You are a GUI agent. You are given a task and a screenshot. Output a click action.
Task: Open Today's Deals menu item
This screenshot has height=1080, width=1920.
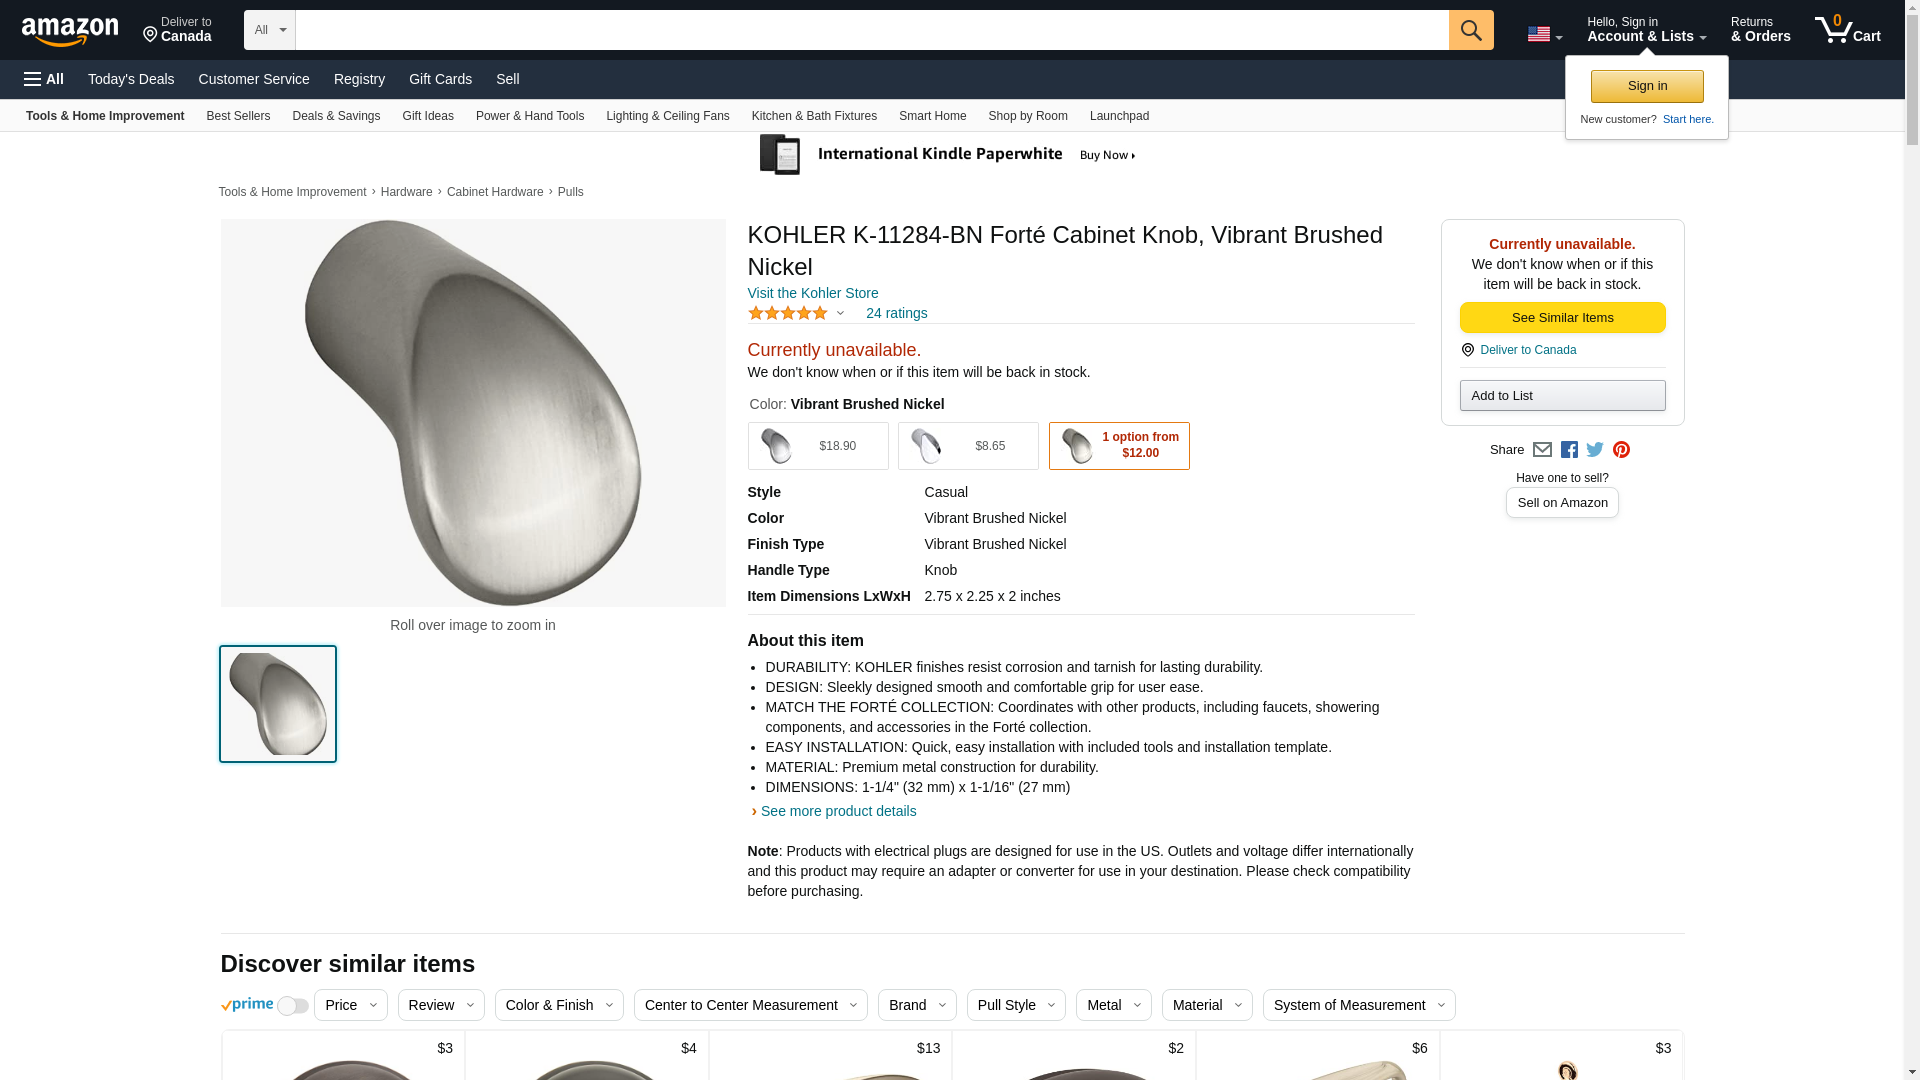tap(131, 79)
